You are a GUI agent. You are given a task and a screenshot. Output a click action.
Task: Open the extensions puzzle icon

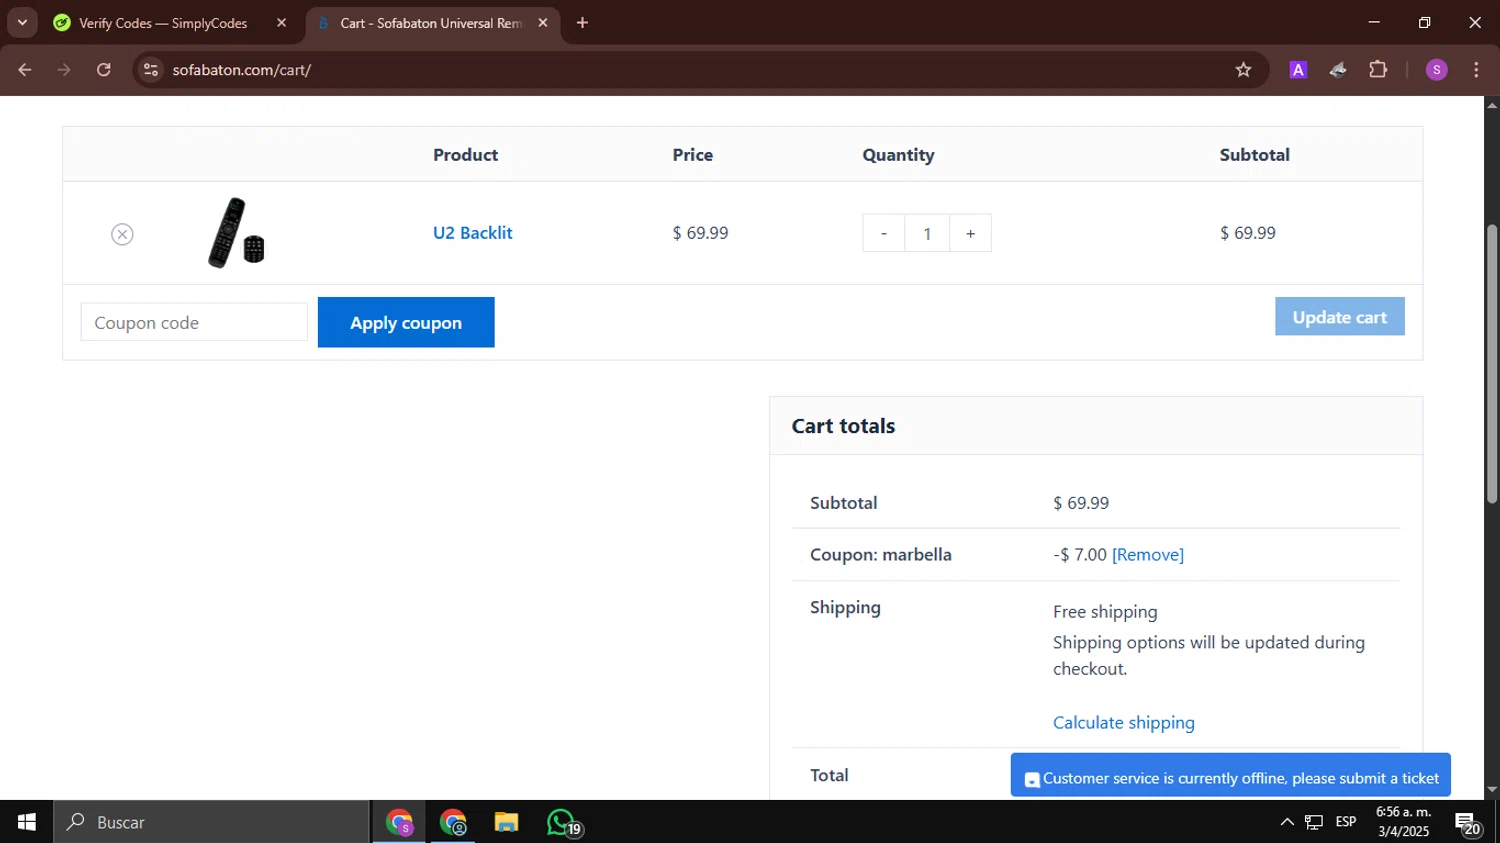pyautogui.click(x=1378, y=70)
